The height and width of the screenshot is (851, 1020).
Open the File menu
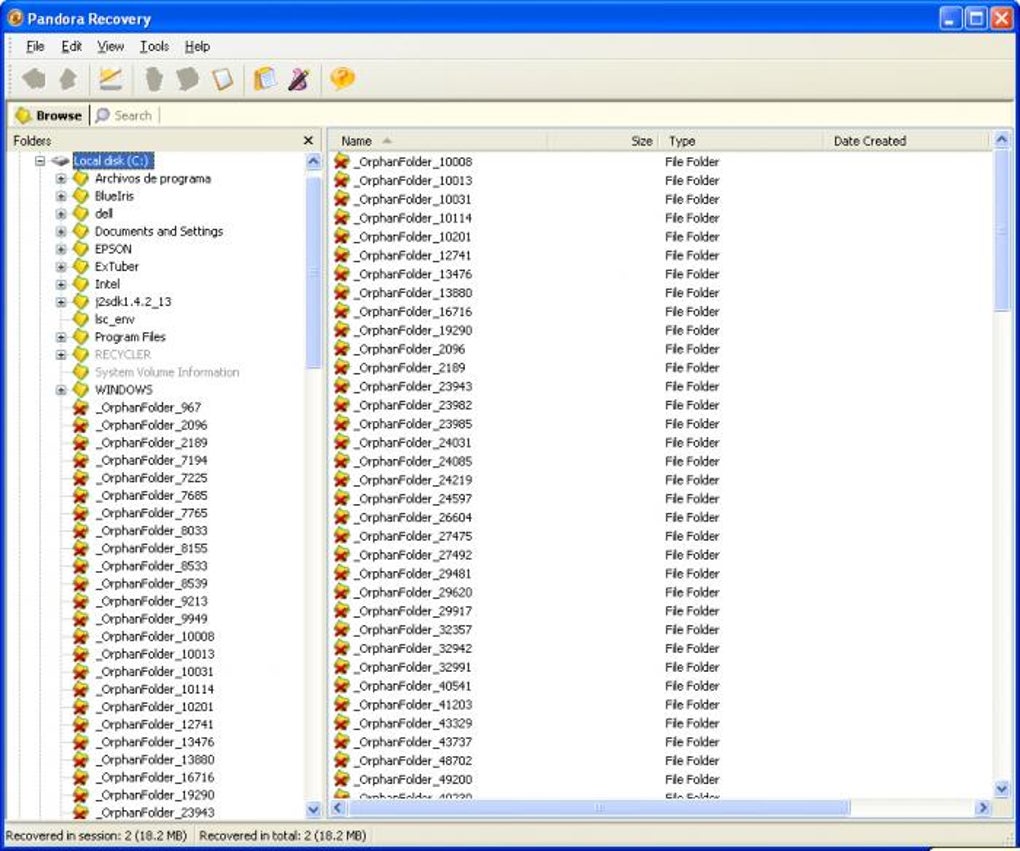pos(35,46)
